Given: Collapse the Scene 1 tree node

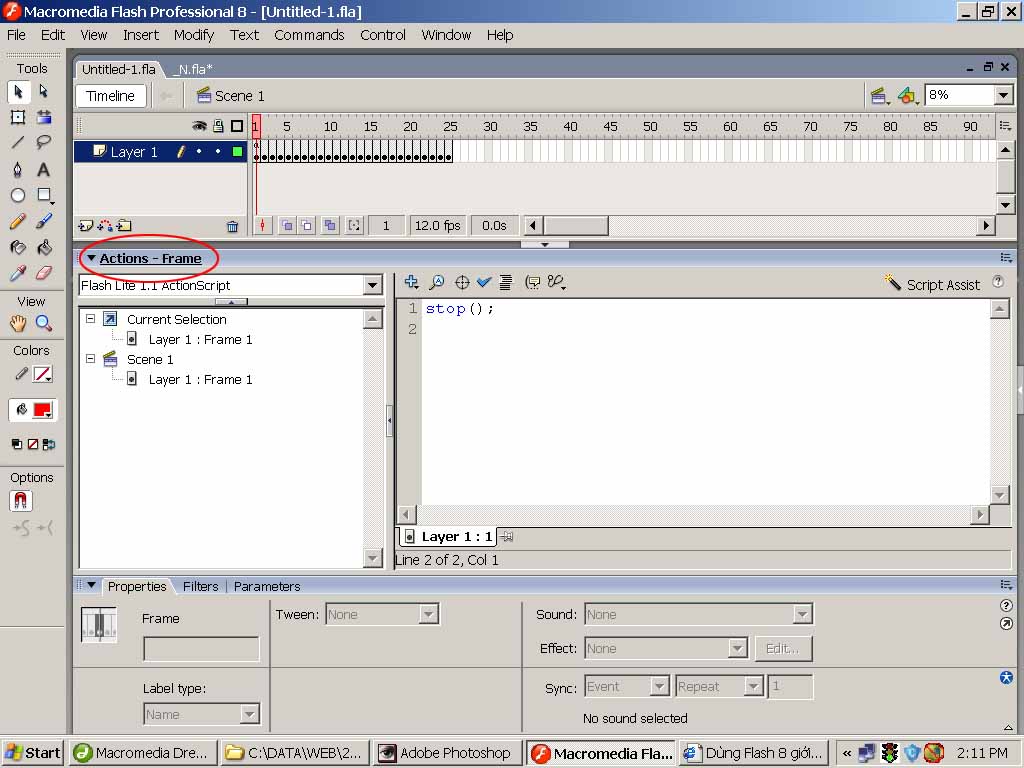Looking at the screenshot, I should (x=91, y=359).
